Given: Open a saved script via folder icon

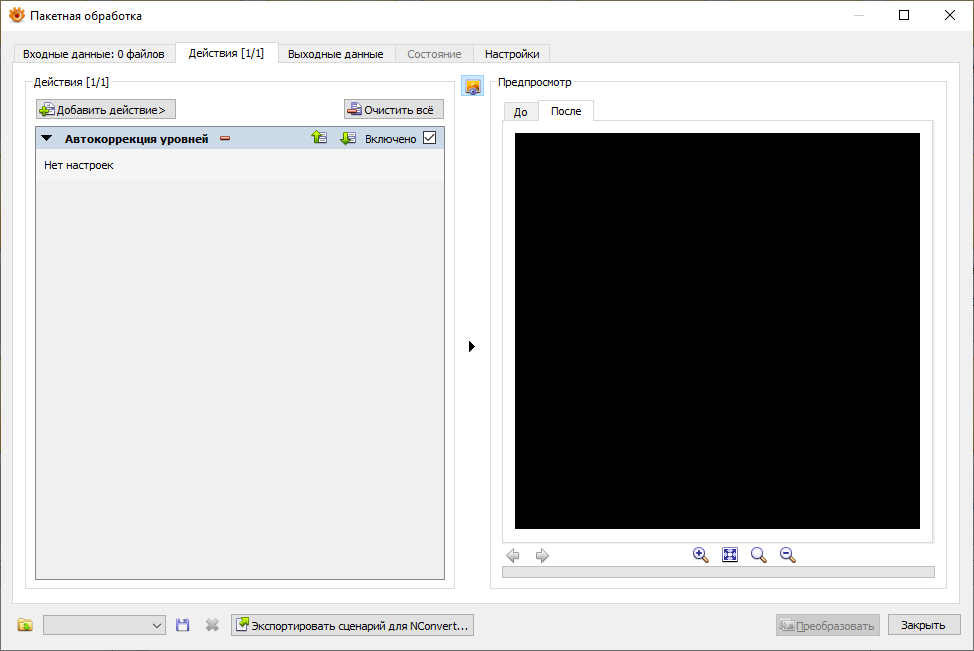Looking at the screenshot, I should click(x=25, y=625).
